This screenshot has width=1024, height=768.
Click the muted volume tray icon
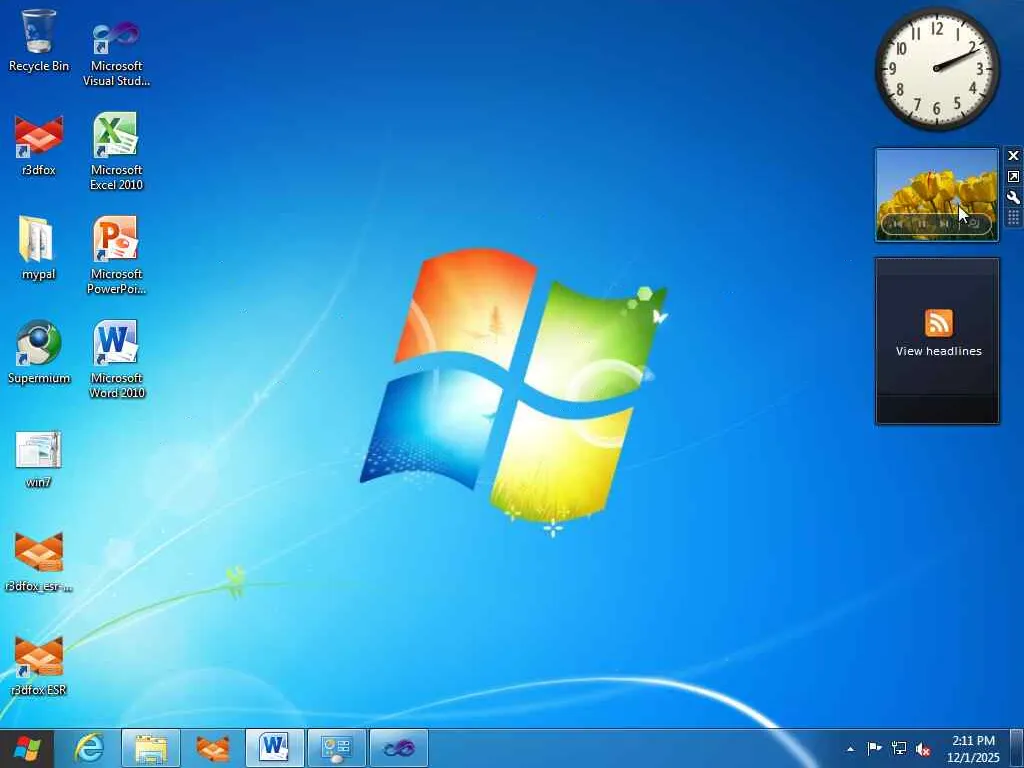pyautogui.click(x=923, y=749)
